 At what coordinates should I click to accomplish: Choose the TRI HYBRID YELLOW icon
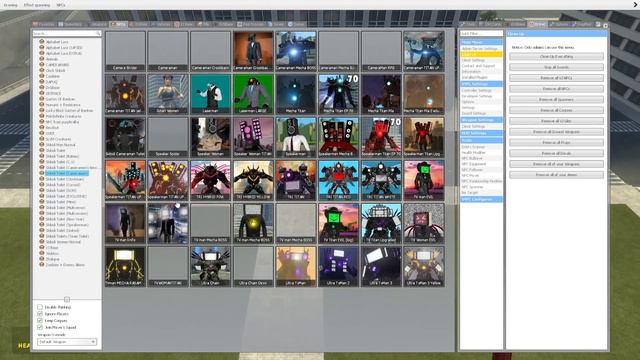pos(253,180)
